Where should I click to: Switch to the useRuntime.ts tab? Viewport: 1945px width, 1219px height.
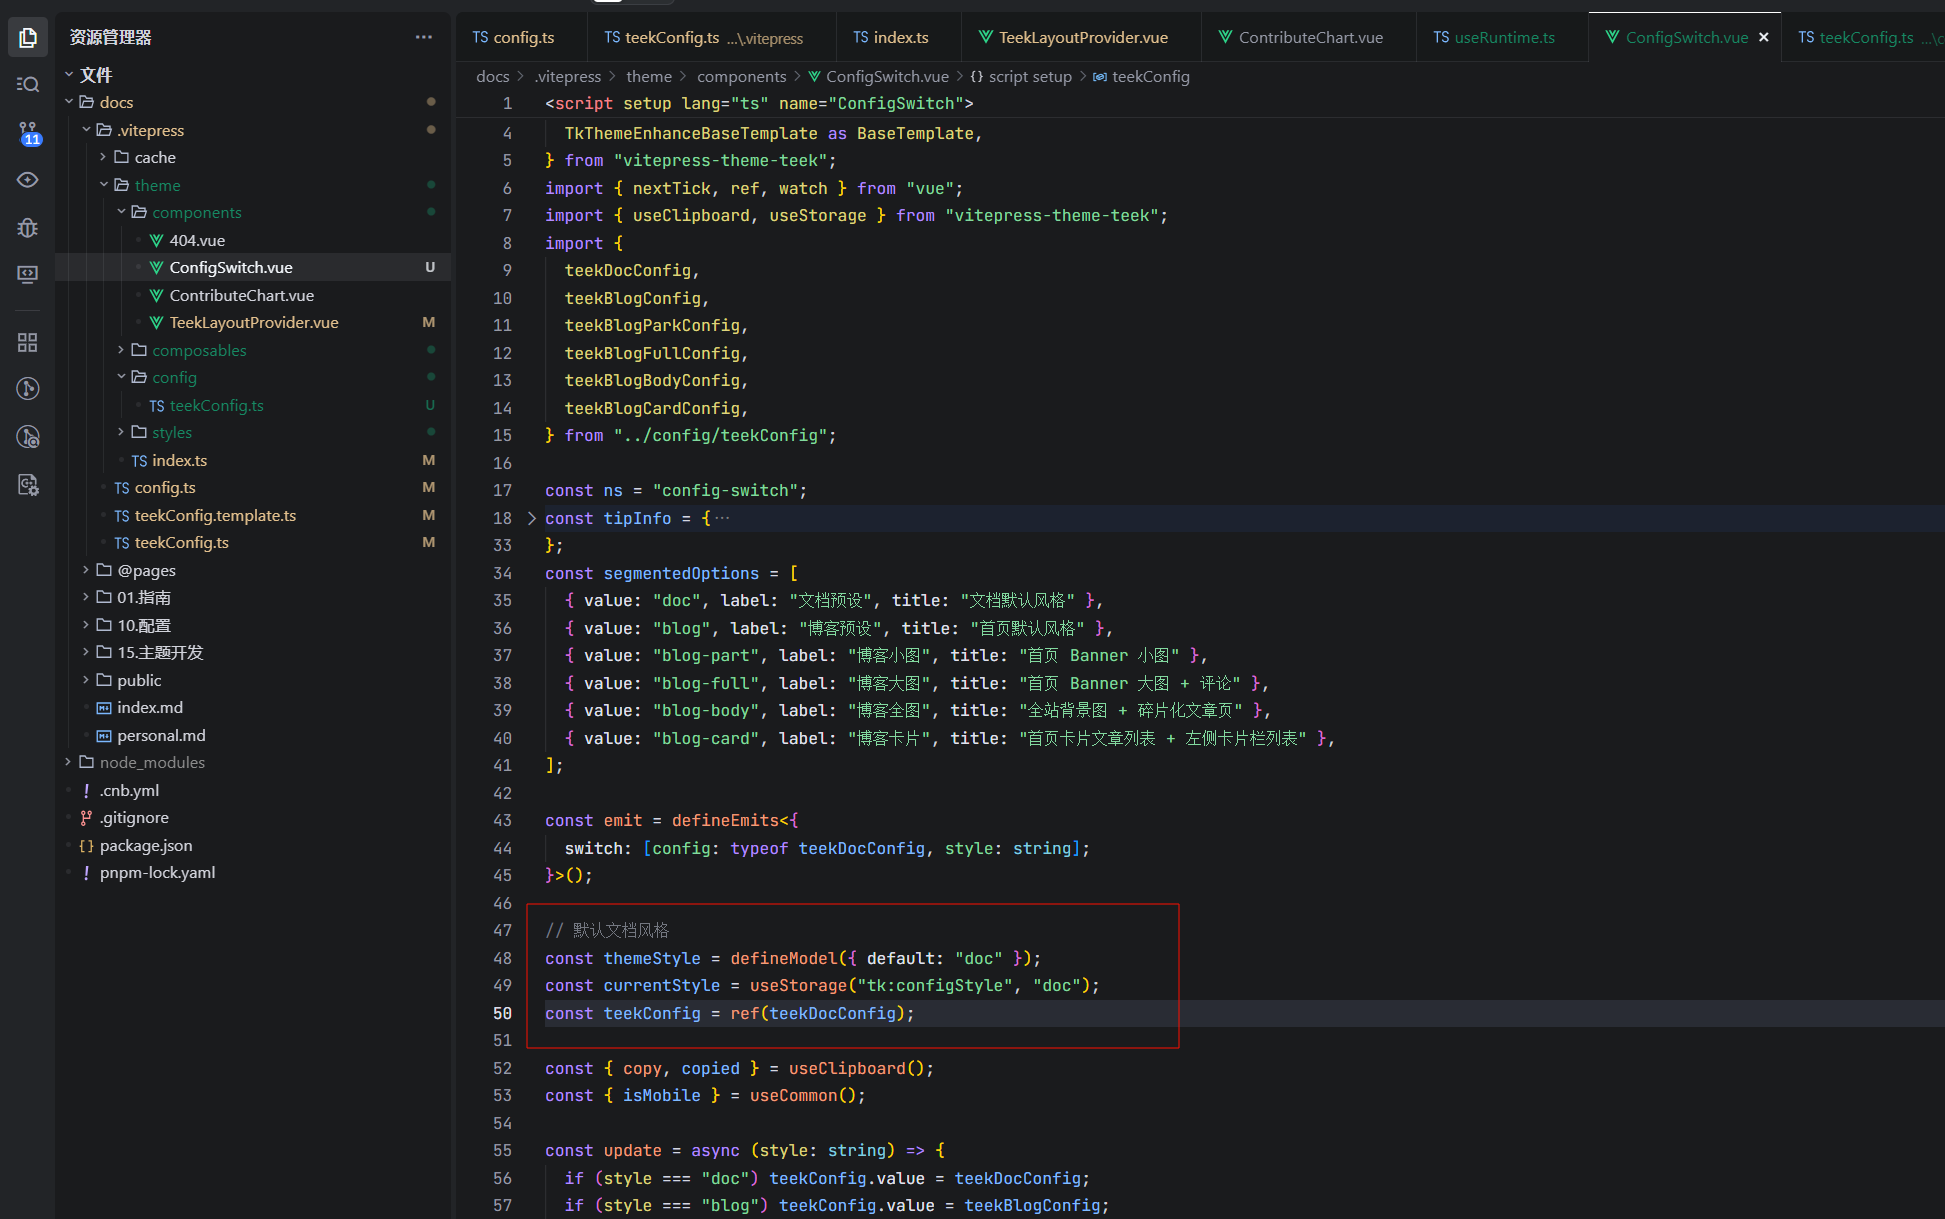tap(1503, 37)
